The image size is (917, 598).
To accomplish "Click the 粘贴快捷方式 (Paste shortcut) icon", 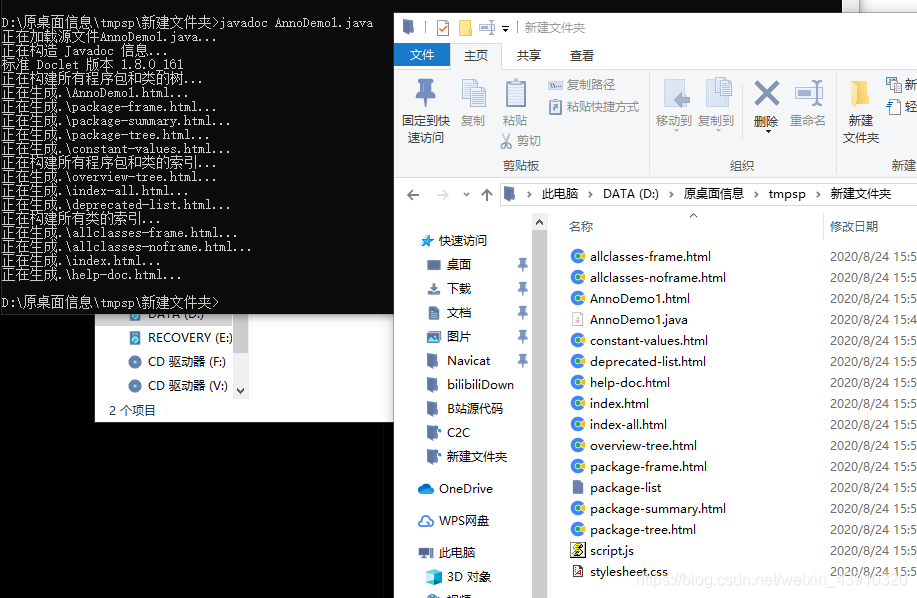I will point(555,106).
